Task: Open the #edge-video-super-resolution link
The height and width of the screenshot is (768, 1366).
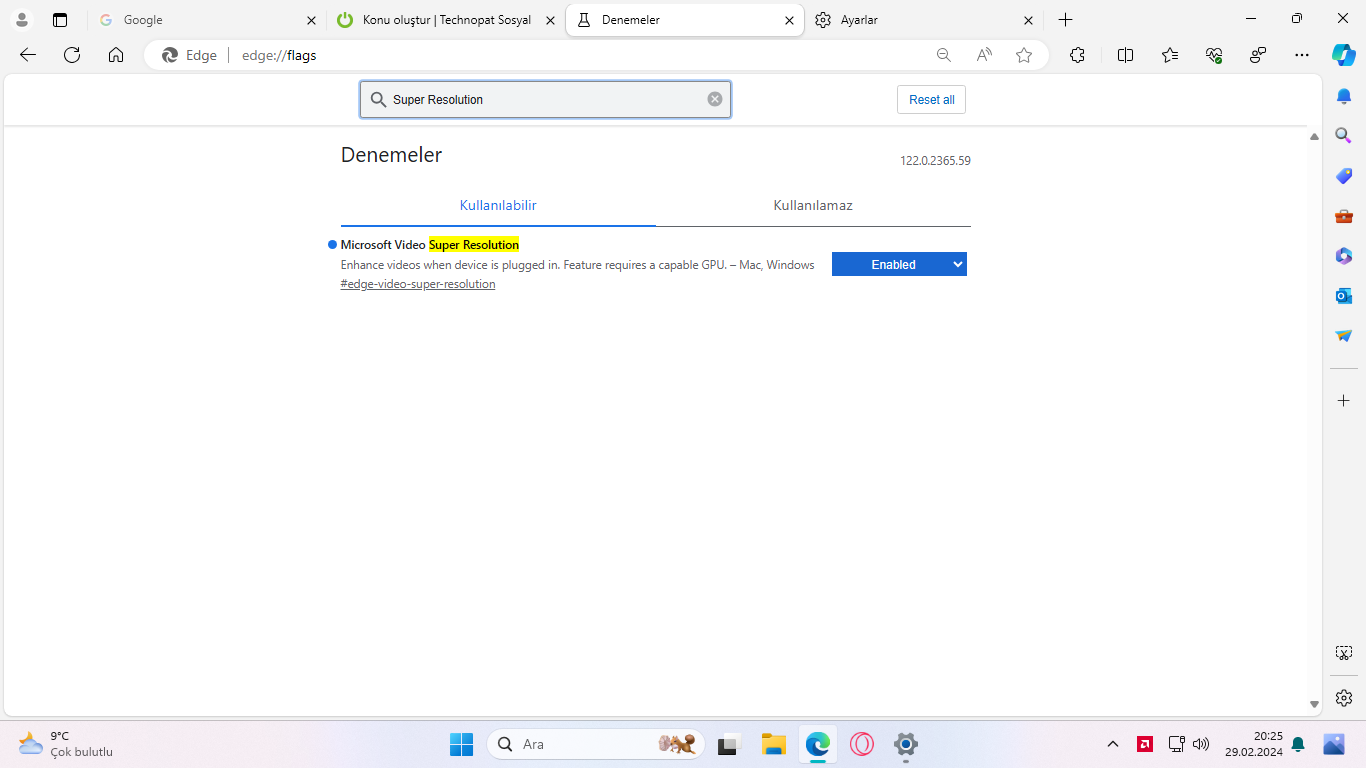Action: point(418,284)
